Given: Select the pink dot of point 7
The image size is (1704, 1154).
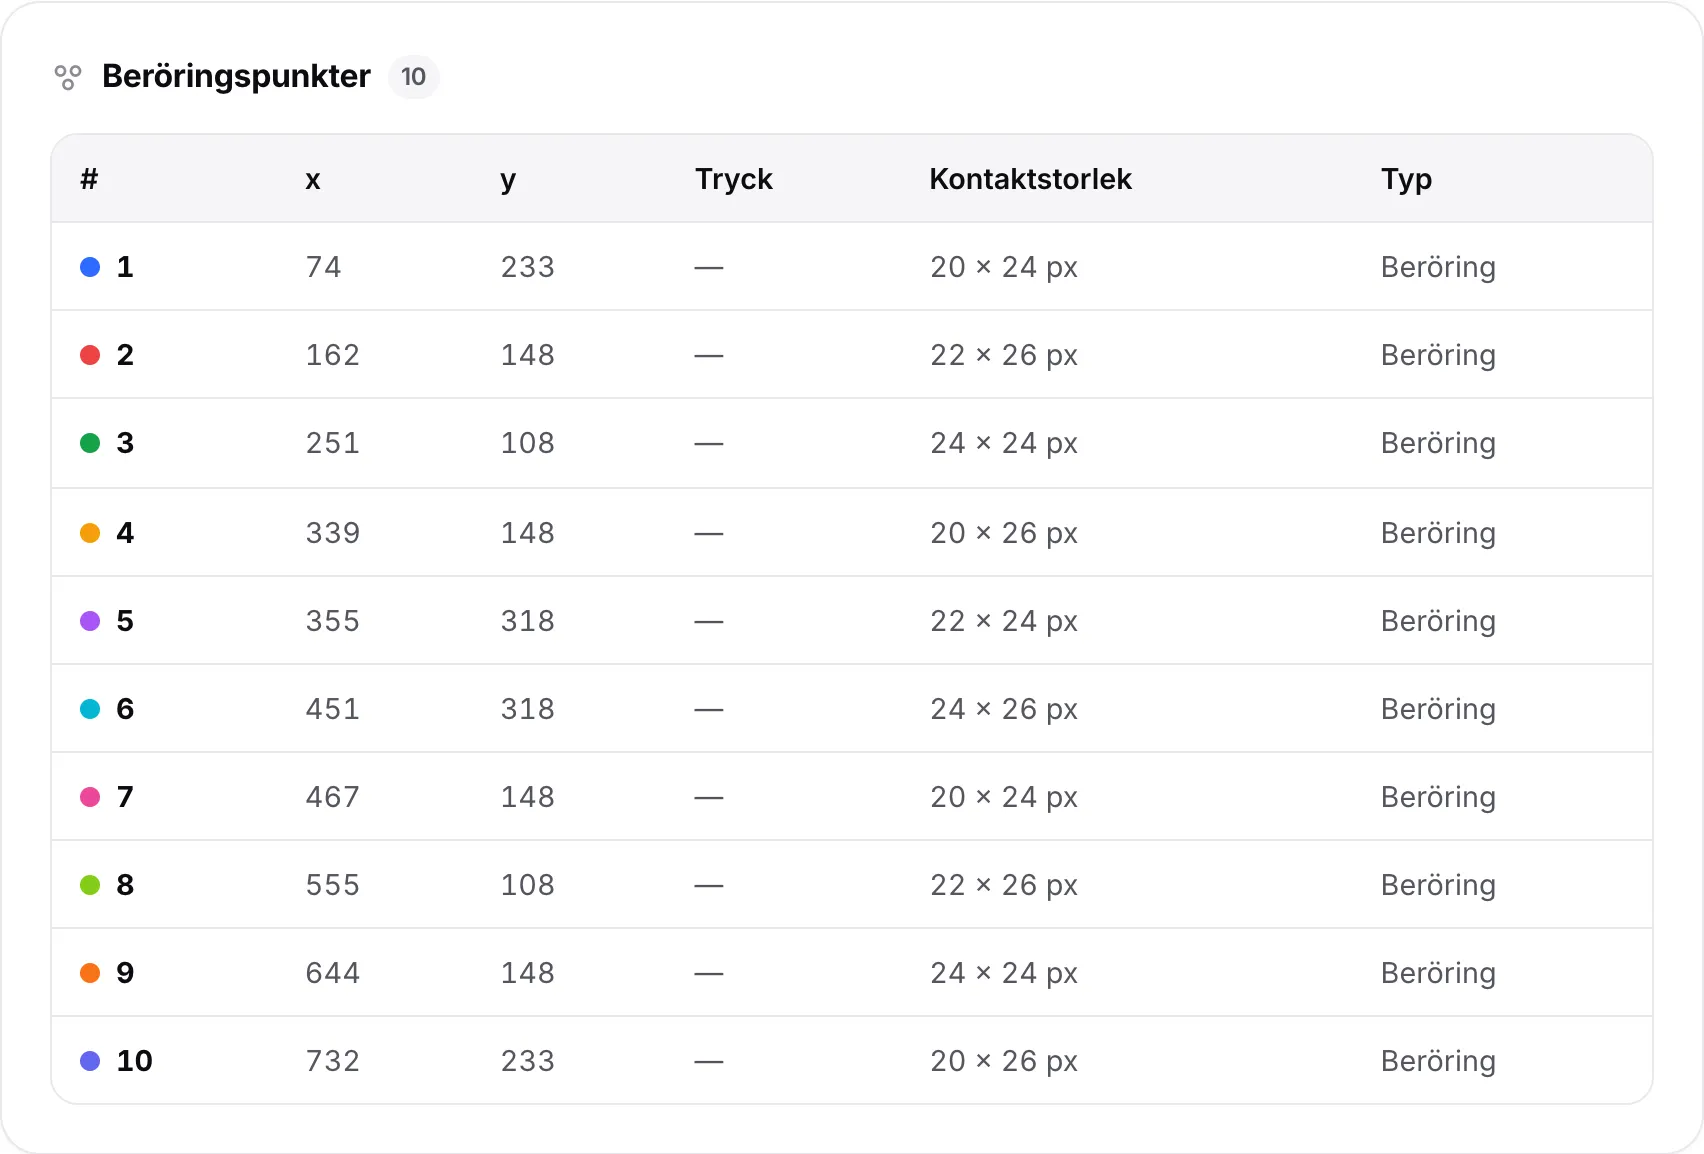Looking at the screenshot, I should tap(90, 797).
